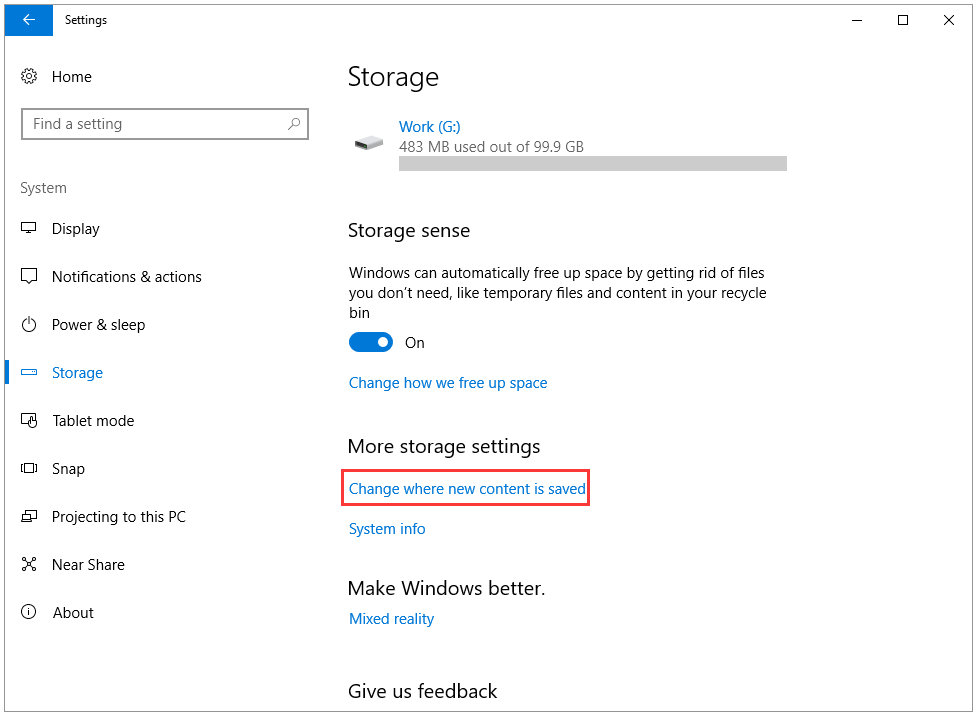Click the Work (G:) usage bar
This screenshot has width=977, height=716.
tap(593, 163)
